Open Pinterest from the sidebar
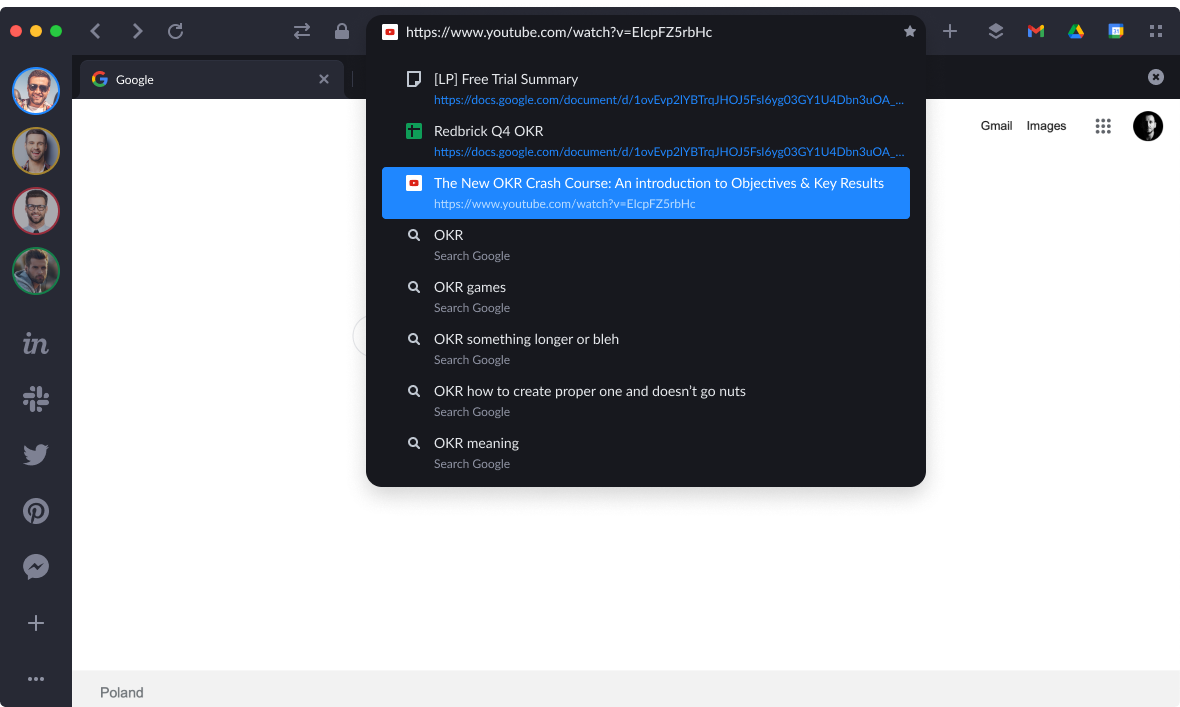1180x707 pixels. click(36, 511)
